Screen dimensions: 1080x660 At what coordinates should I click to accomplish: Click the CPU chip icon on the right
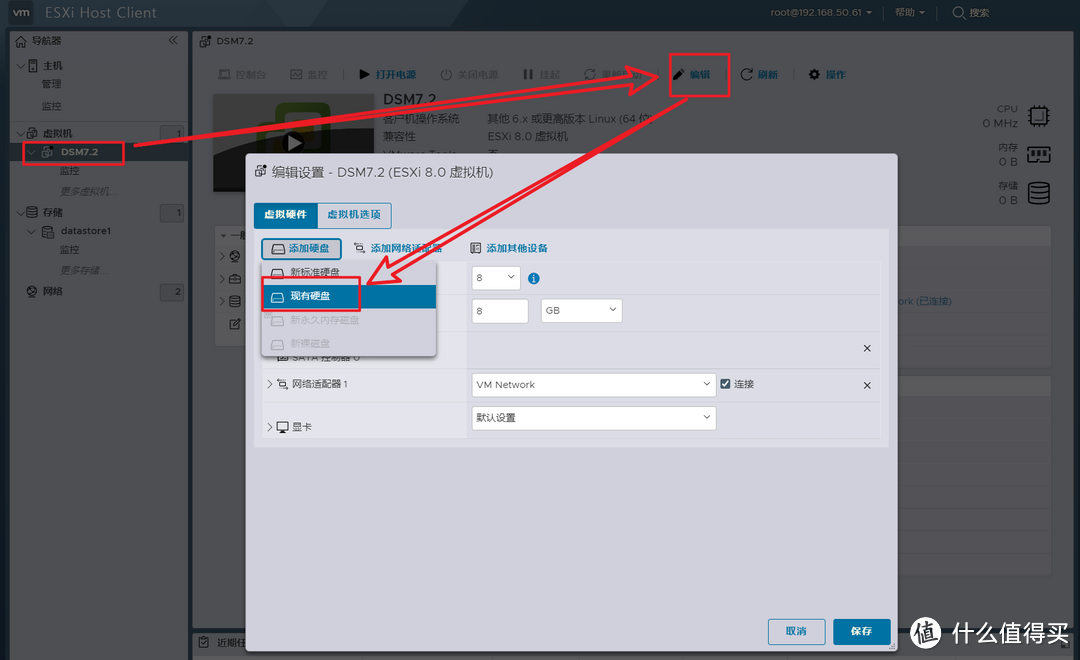click(1039, 116)
